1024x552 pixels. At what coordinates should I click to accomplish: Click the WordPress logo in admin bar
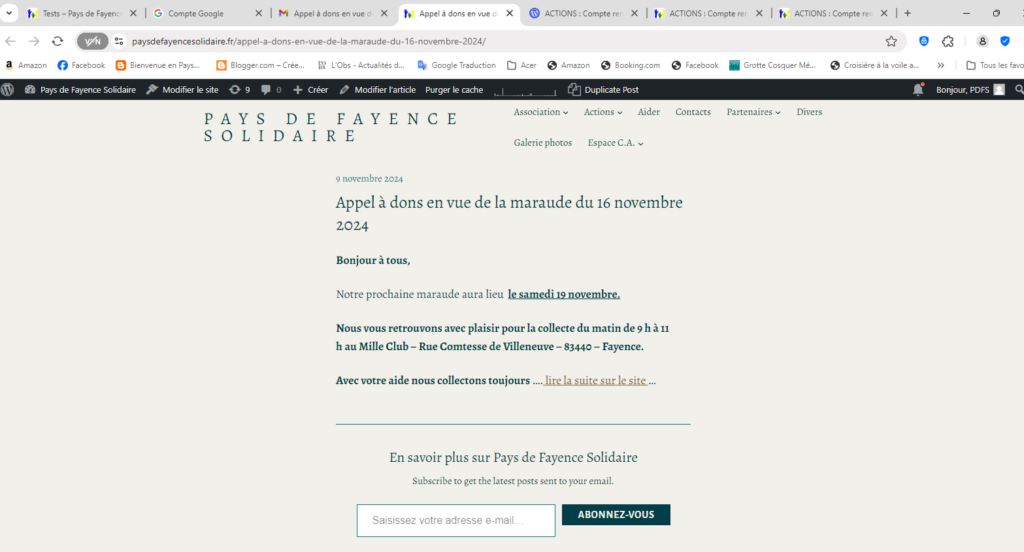coord(8,89)
